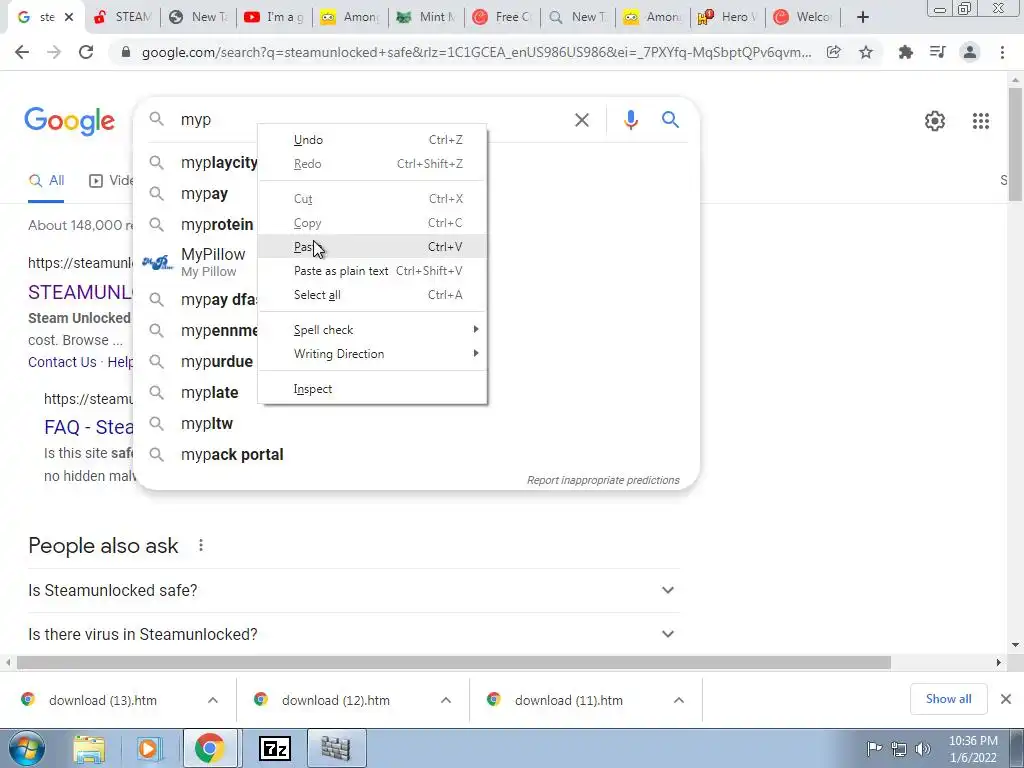This screenshot has height=768, width=1024.
Task: Choose Undo in context menu
Action: coord(372,140)
